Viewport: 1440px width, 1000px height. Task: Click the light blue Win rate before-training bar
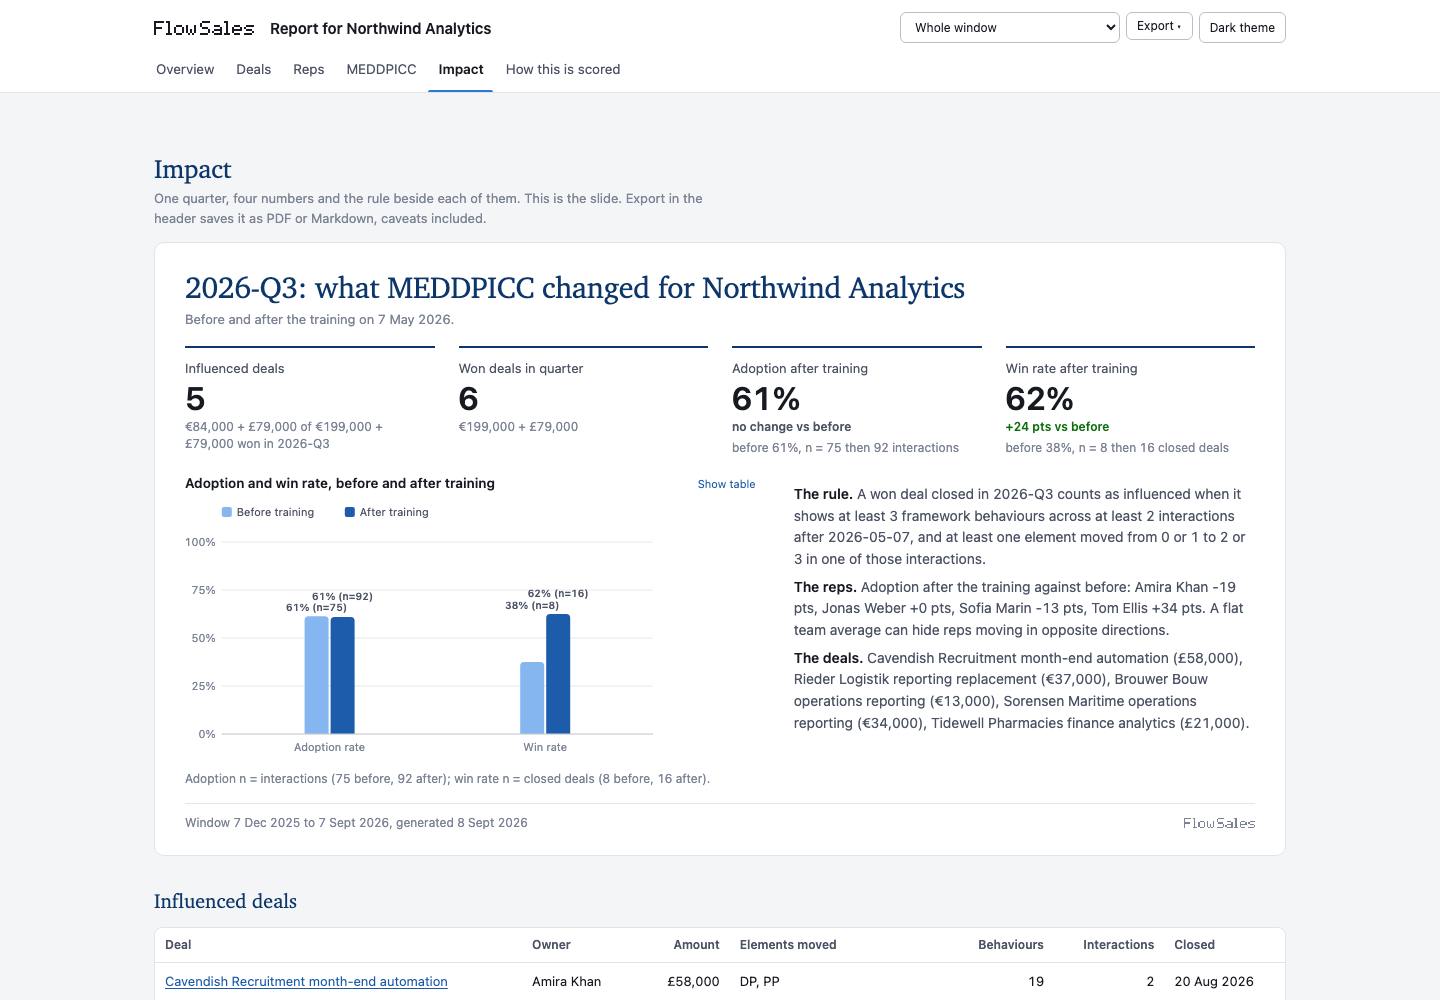pyautogui.click(x=532, y=698)
